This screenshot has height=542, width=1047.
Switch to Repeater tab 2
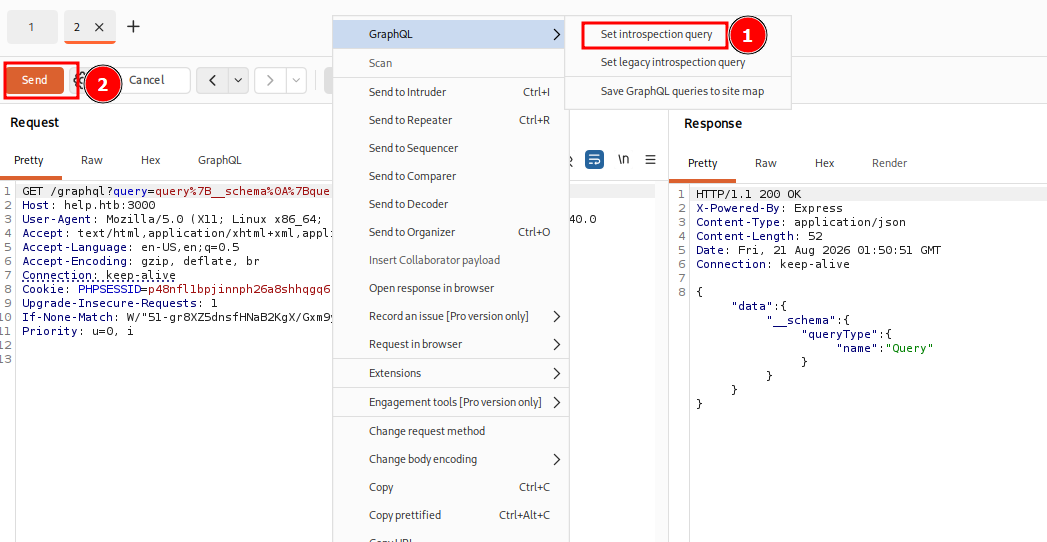point(77,27)
